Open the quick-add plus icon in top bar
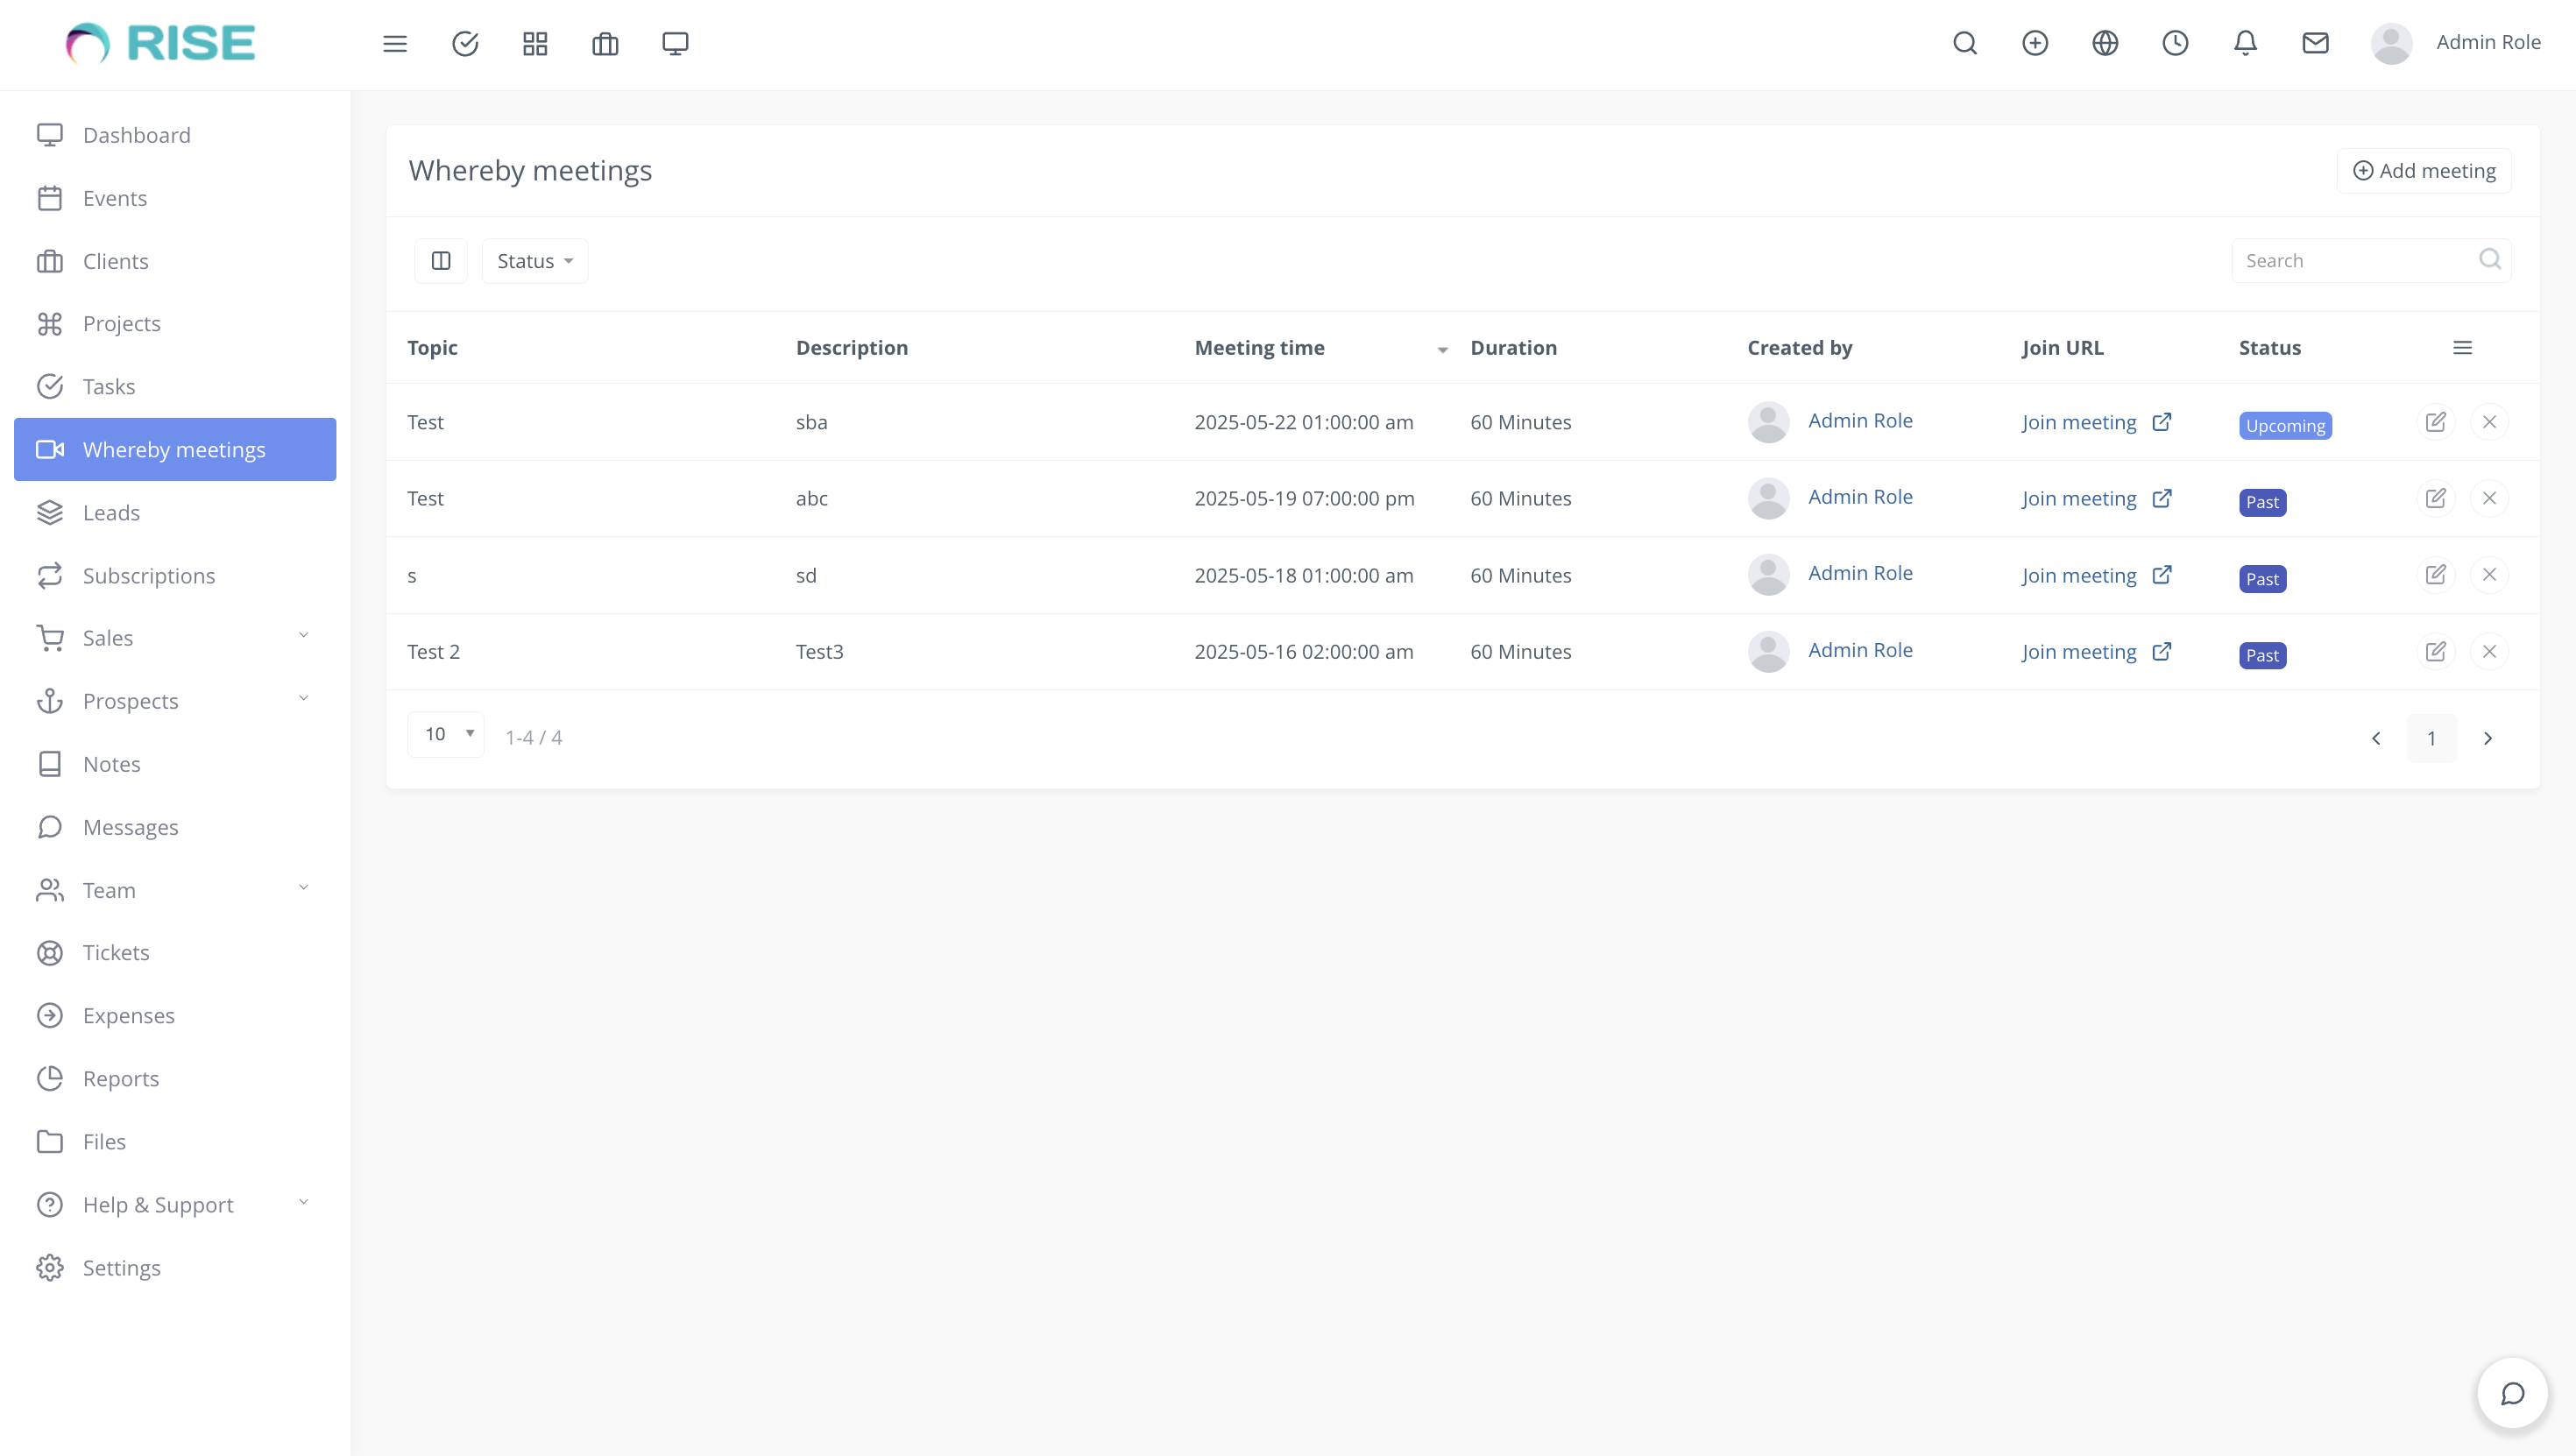 [2035, 43]
